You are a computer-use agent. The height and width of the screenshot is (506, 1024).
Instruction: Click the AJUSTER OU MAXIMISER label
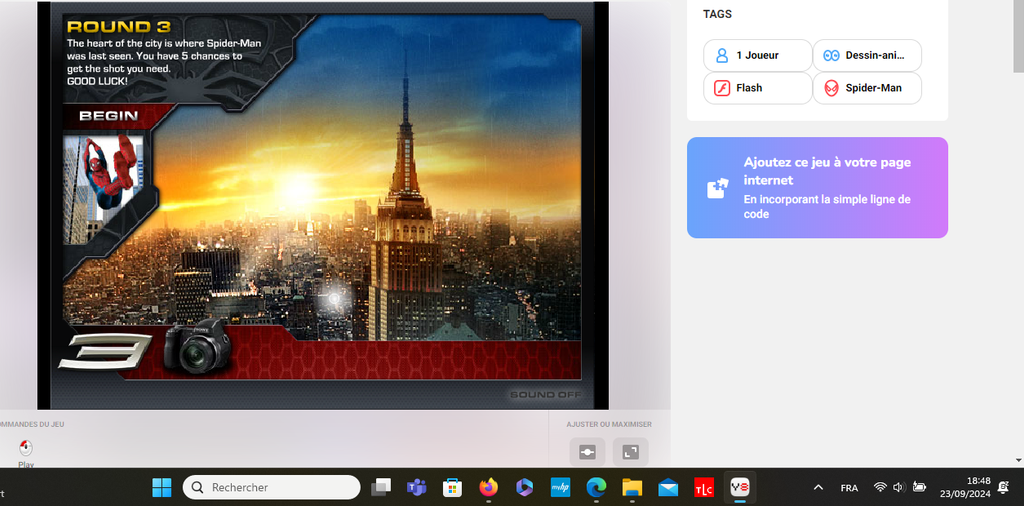[x=607, y=424]
